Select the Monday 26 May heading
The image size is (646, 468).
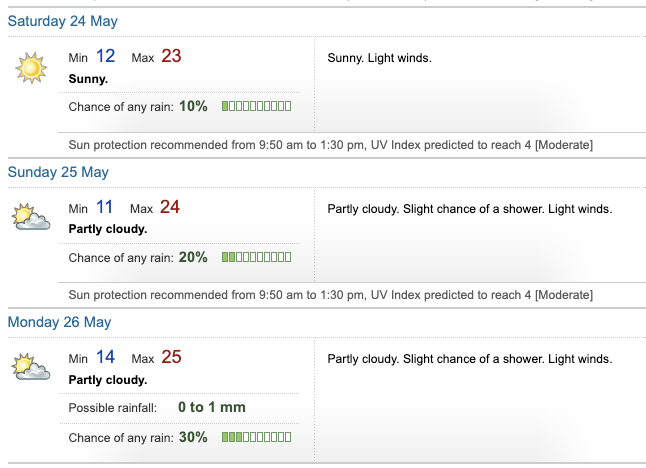pyautogui.click(x=59, y=322)
